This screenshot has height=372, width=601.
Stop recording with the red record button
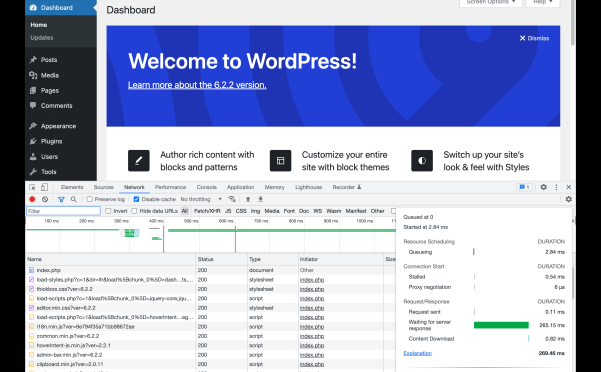tap(32, 199)
